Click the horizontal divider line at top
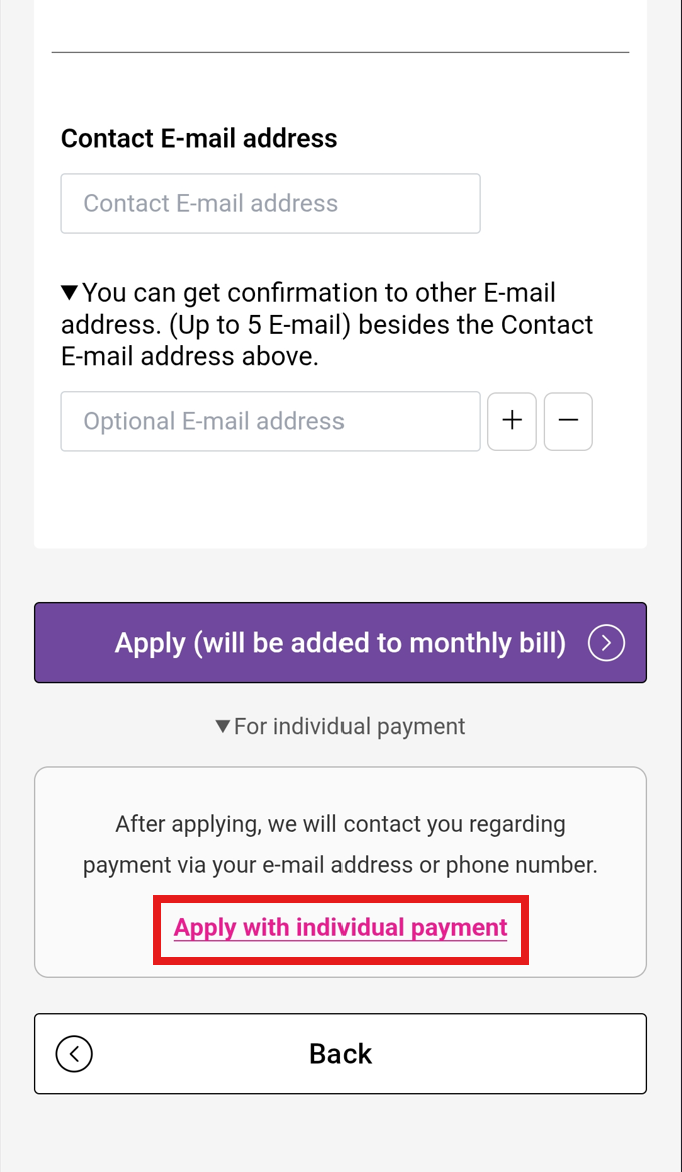This screenshot has height=1172, width=682. point(340,52)
